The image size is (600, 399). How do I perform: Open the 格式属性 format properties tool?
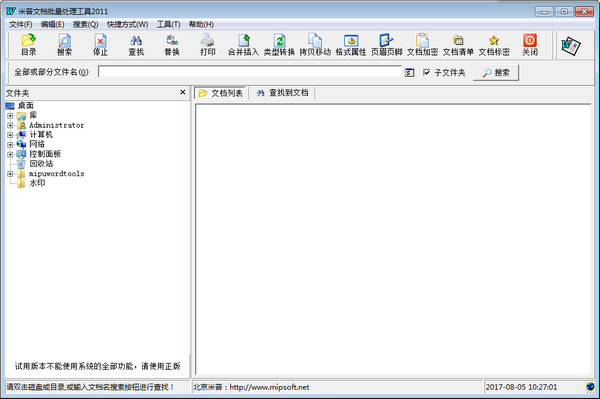pyautogui.click(x=351, y=45)
